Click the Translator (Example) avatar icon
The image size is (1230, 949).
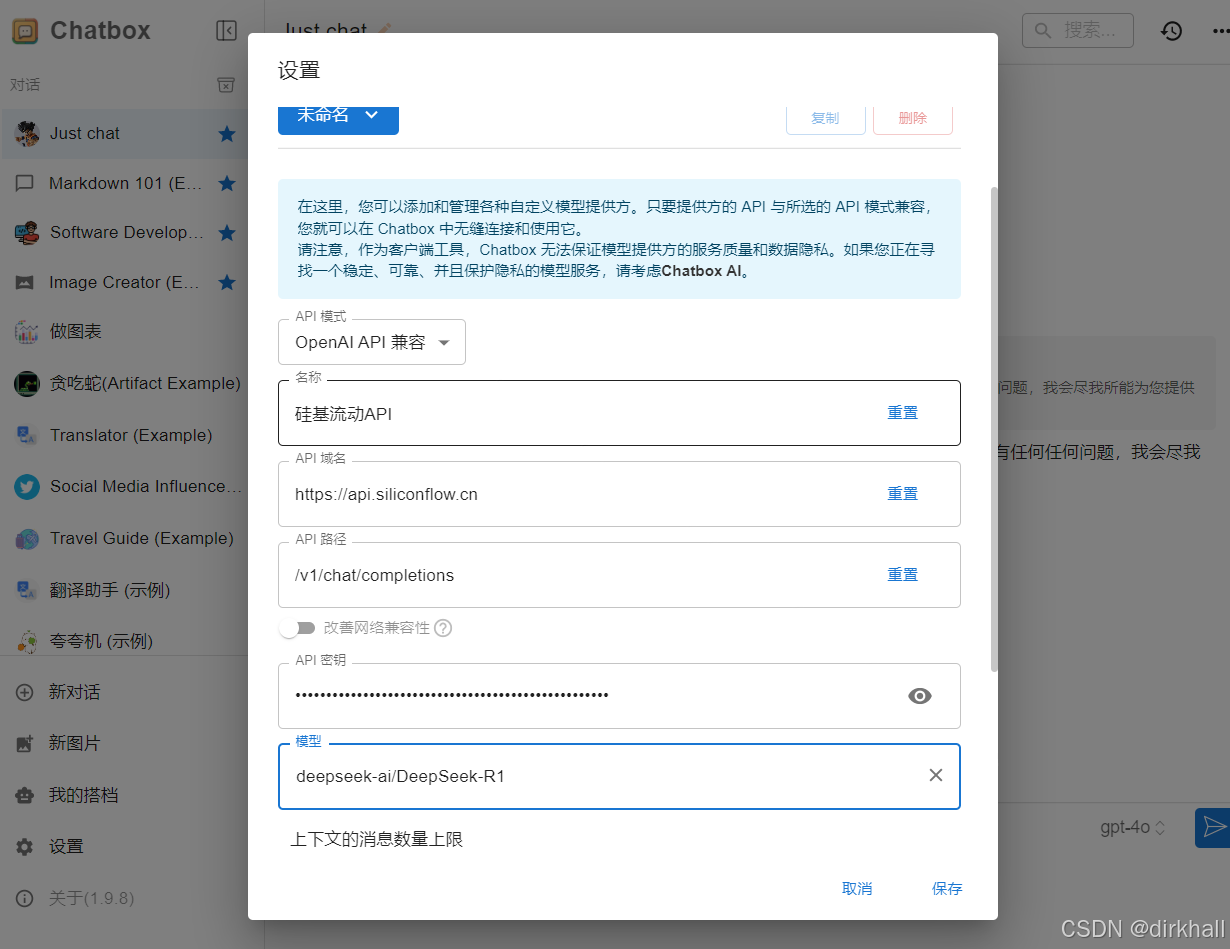pos(26,435)
